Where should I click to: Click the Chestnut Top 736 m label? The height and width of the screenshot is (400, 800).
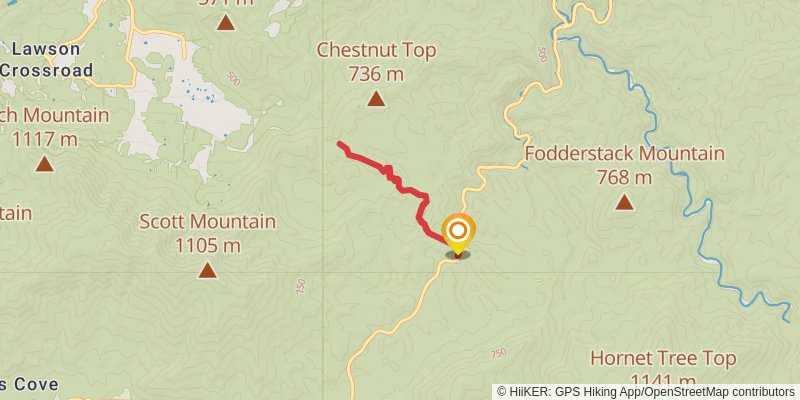(377, 62)
